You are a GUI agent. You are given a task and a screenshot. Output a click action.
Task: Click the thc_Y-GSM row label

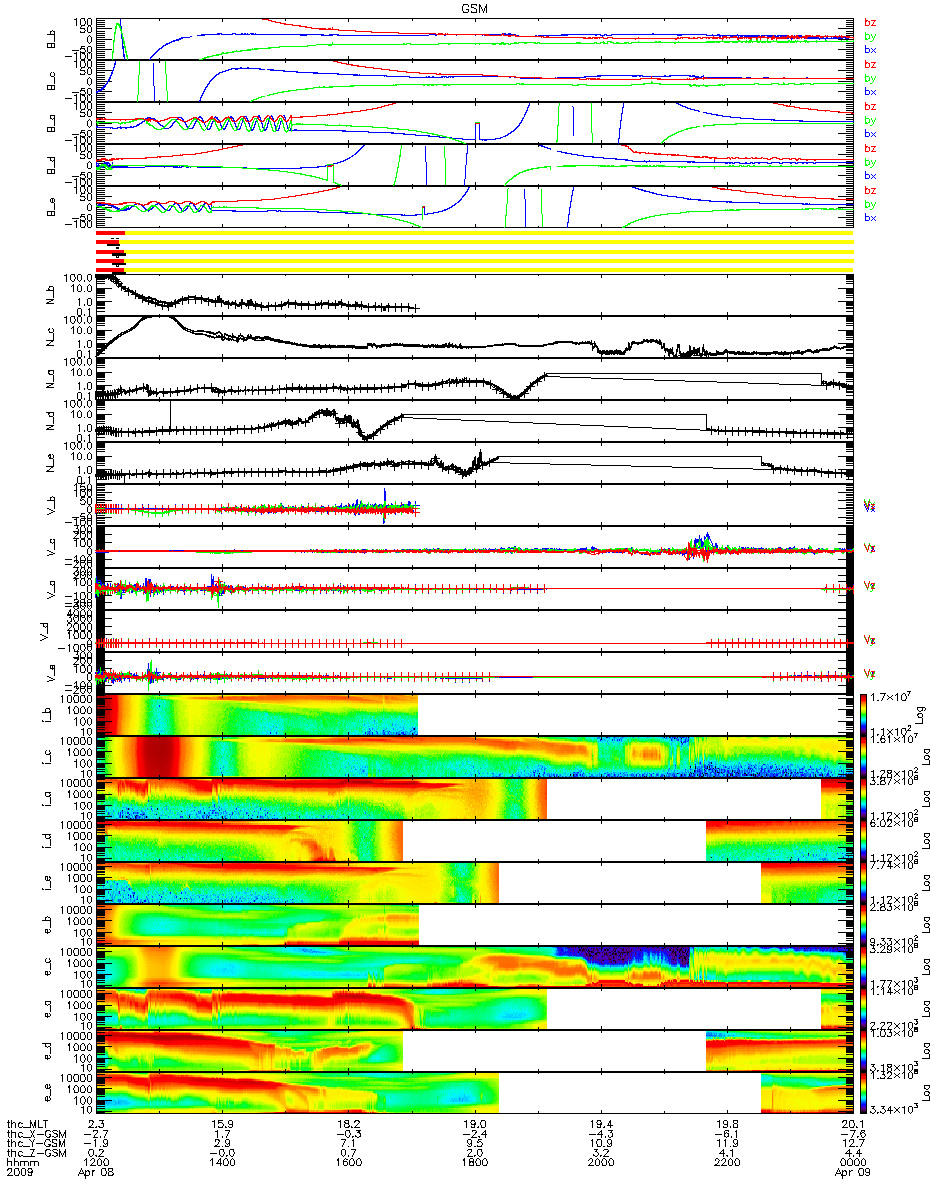(37, 1144)
